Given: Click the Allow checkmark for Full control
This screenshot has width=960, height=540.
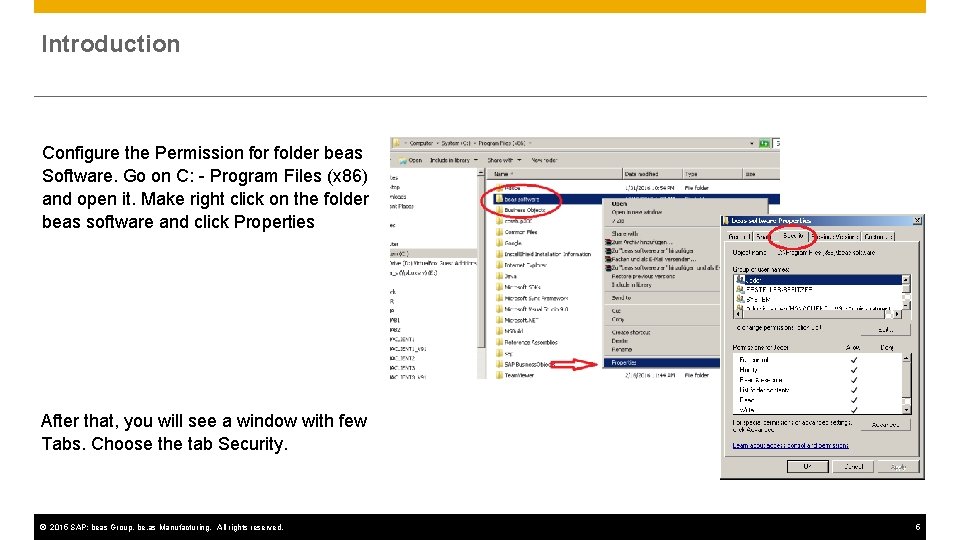Looking at the screenshot, I should coord(853,360).
